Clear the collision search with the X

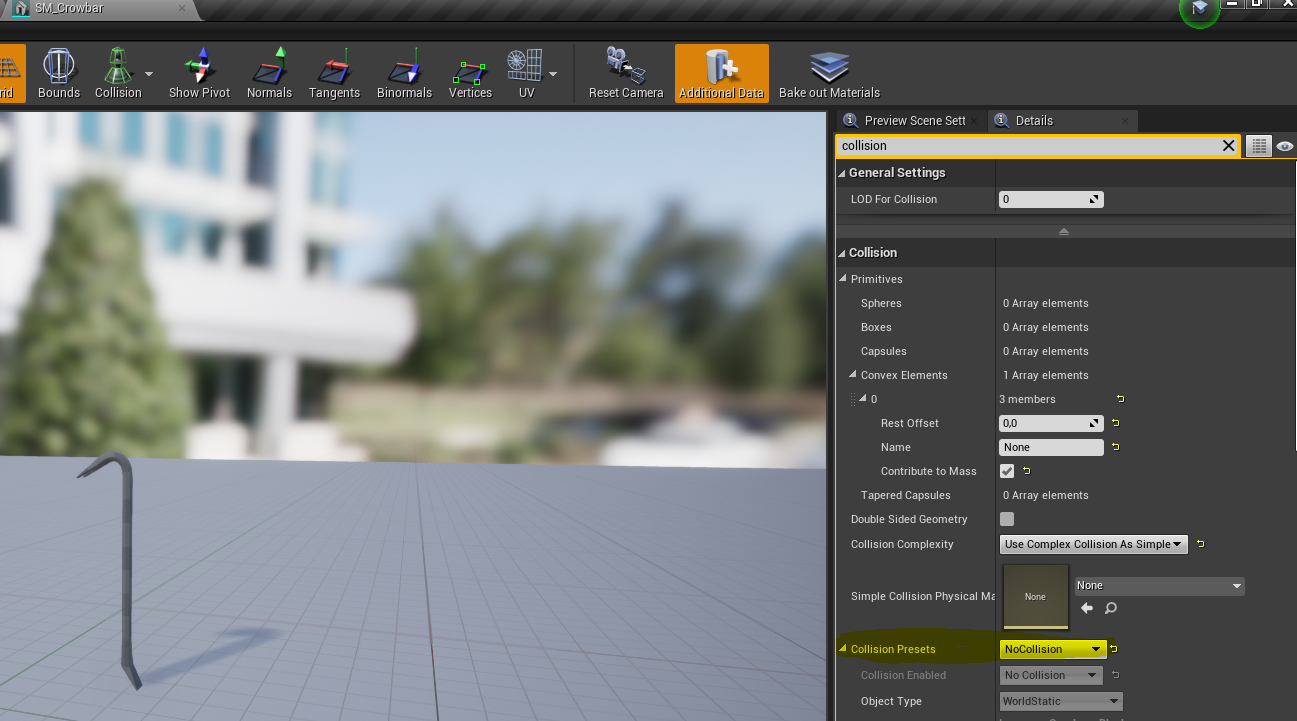[1229, 146]
